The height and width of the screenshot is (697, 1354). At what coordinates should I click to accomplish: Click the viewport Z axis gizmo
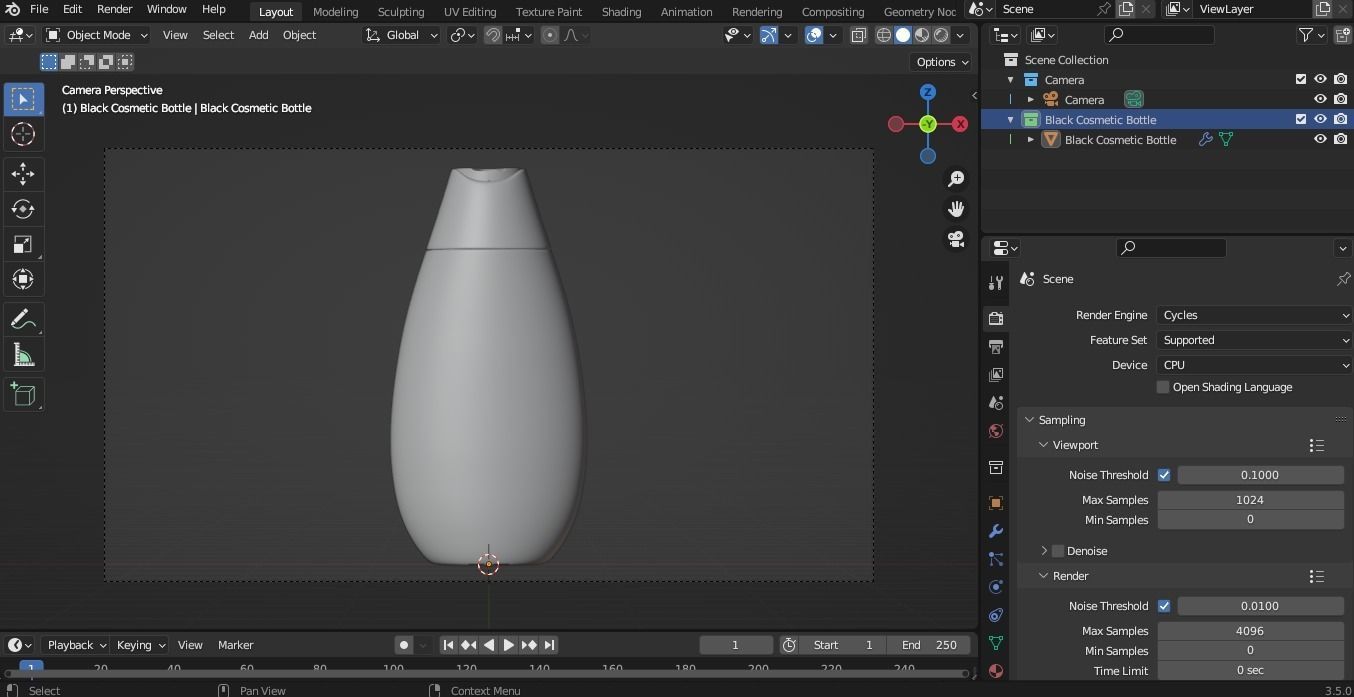[928, 92]
